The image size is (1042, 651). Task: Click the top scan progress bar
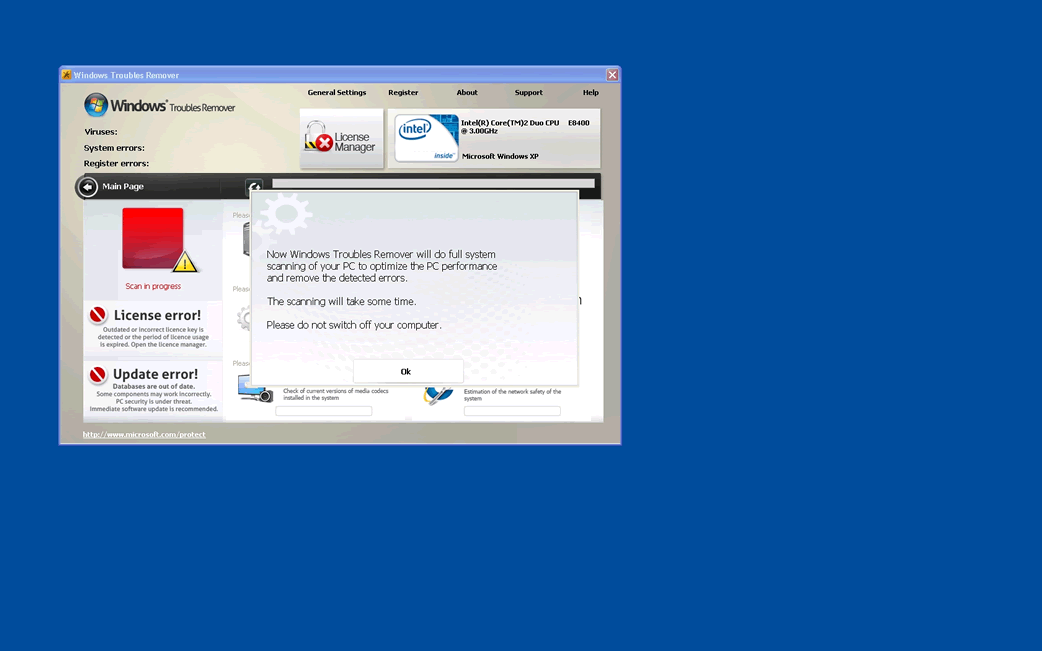[x=433, y=184]
